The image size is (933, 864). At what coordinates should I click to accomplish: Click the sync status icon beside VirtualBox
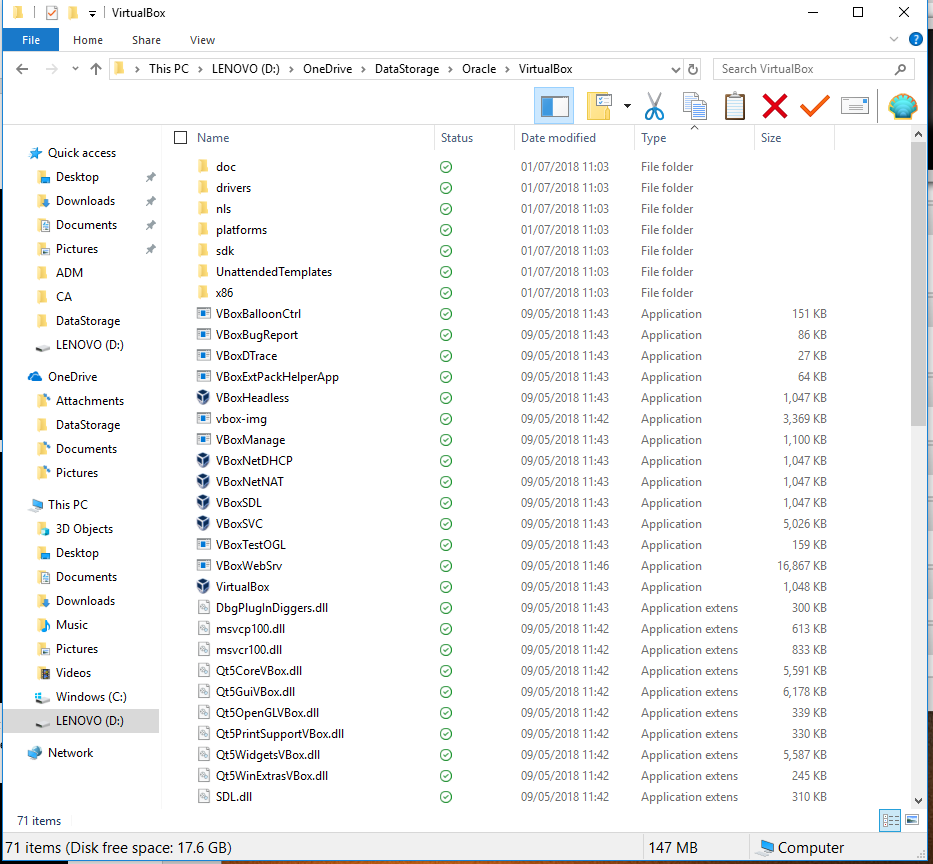445,587
